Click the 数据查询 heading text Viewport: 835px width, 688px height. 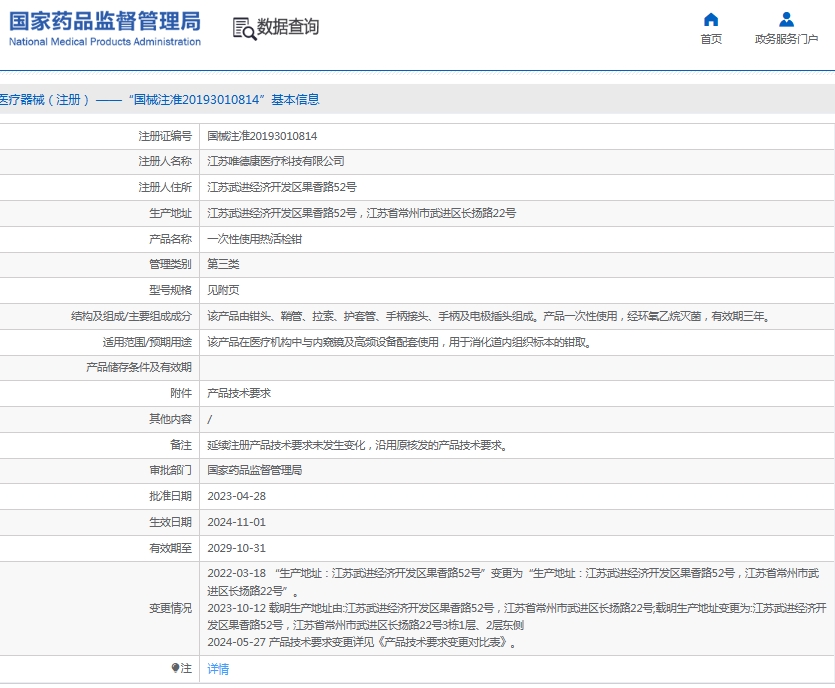(288, 27)
